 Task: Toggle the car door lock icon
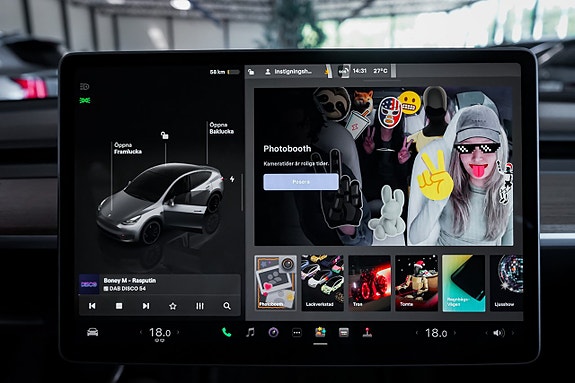(165, 135)
